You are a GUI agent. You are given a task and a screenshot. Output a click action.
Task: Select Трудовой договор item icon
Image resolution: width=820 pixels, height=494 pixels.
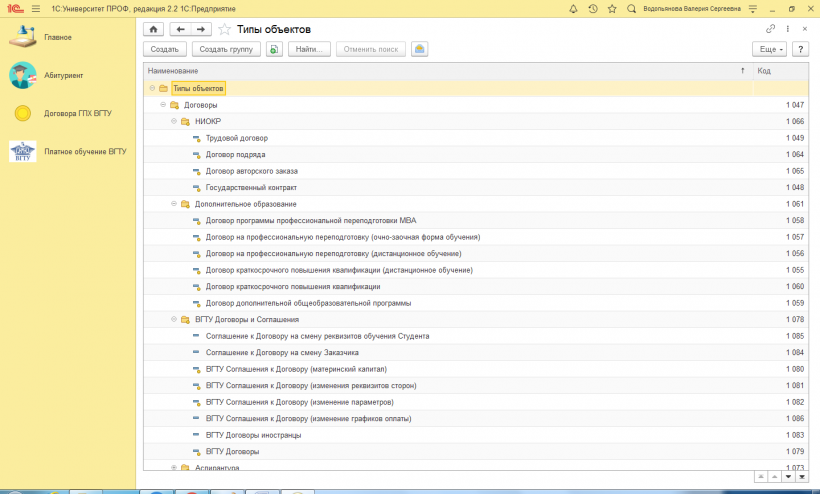tap(196, 139)
